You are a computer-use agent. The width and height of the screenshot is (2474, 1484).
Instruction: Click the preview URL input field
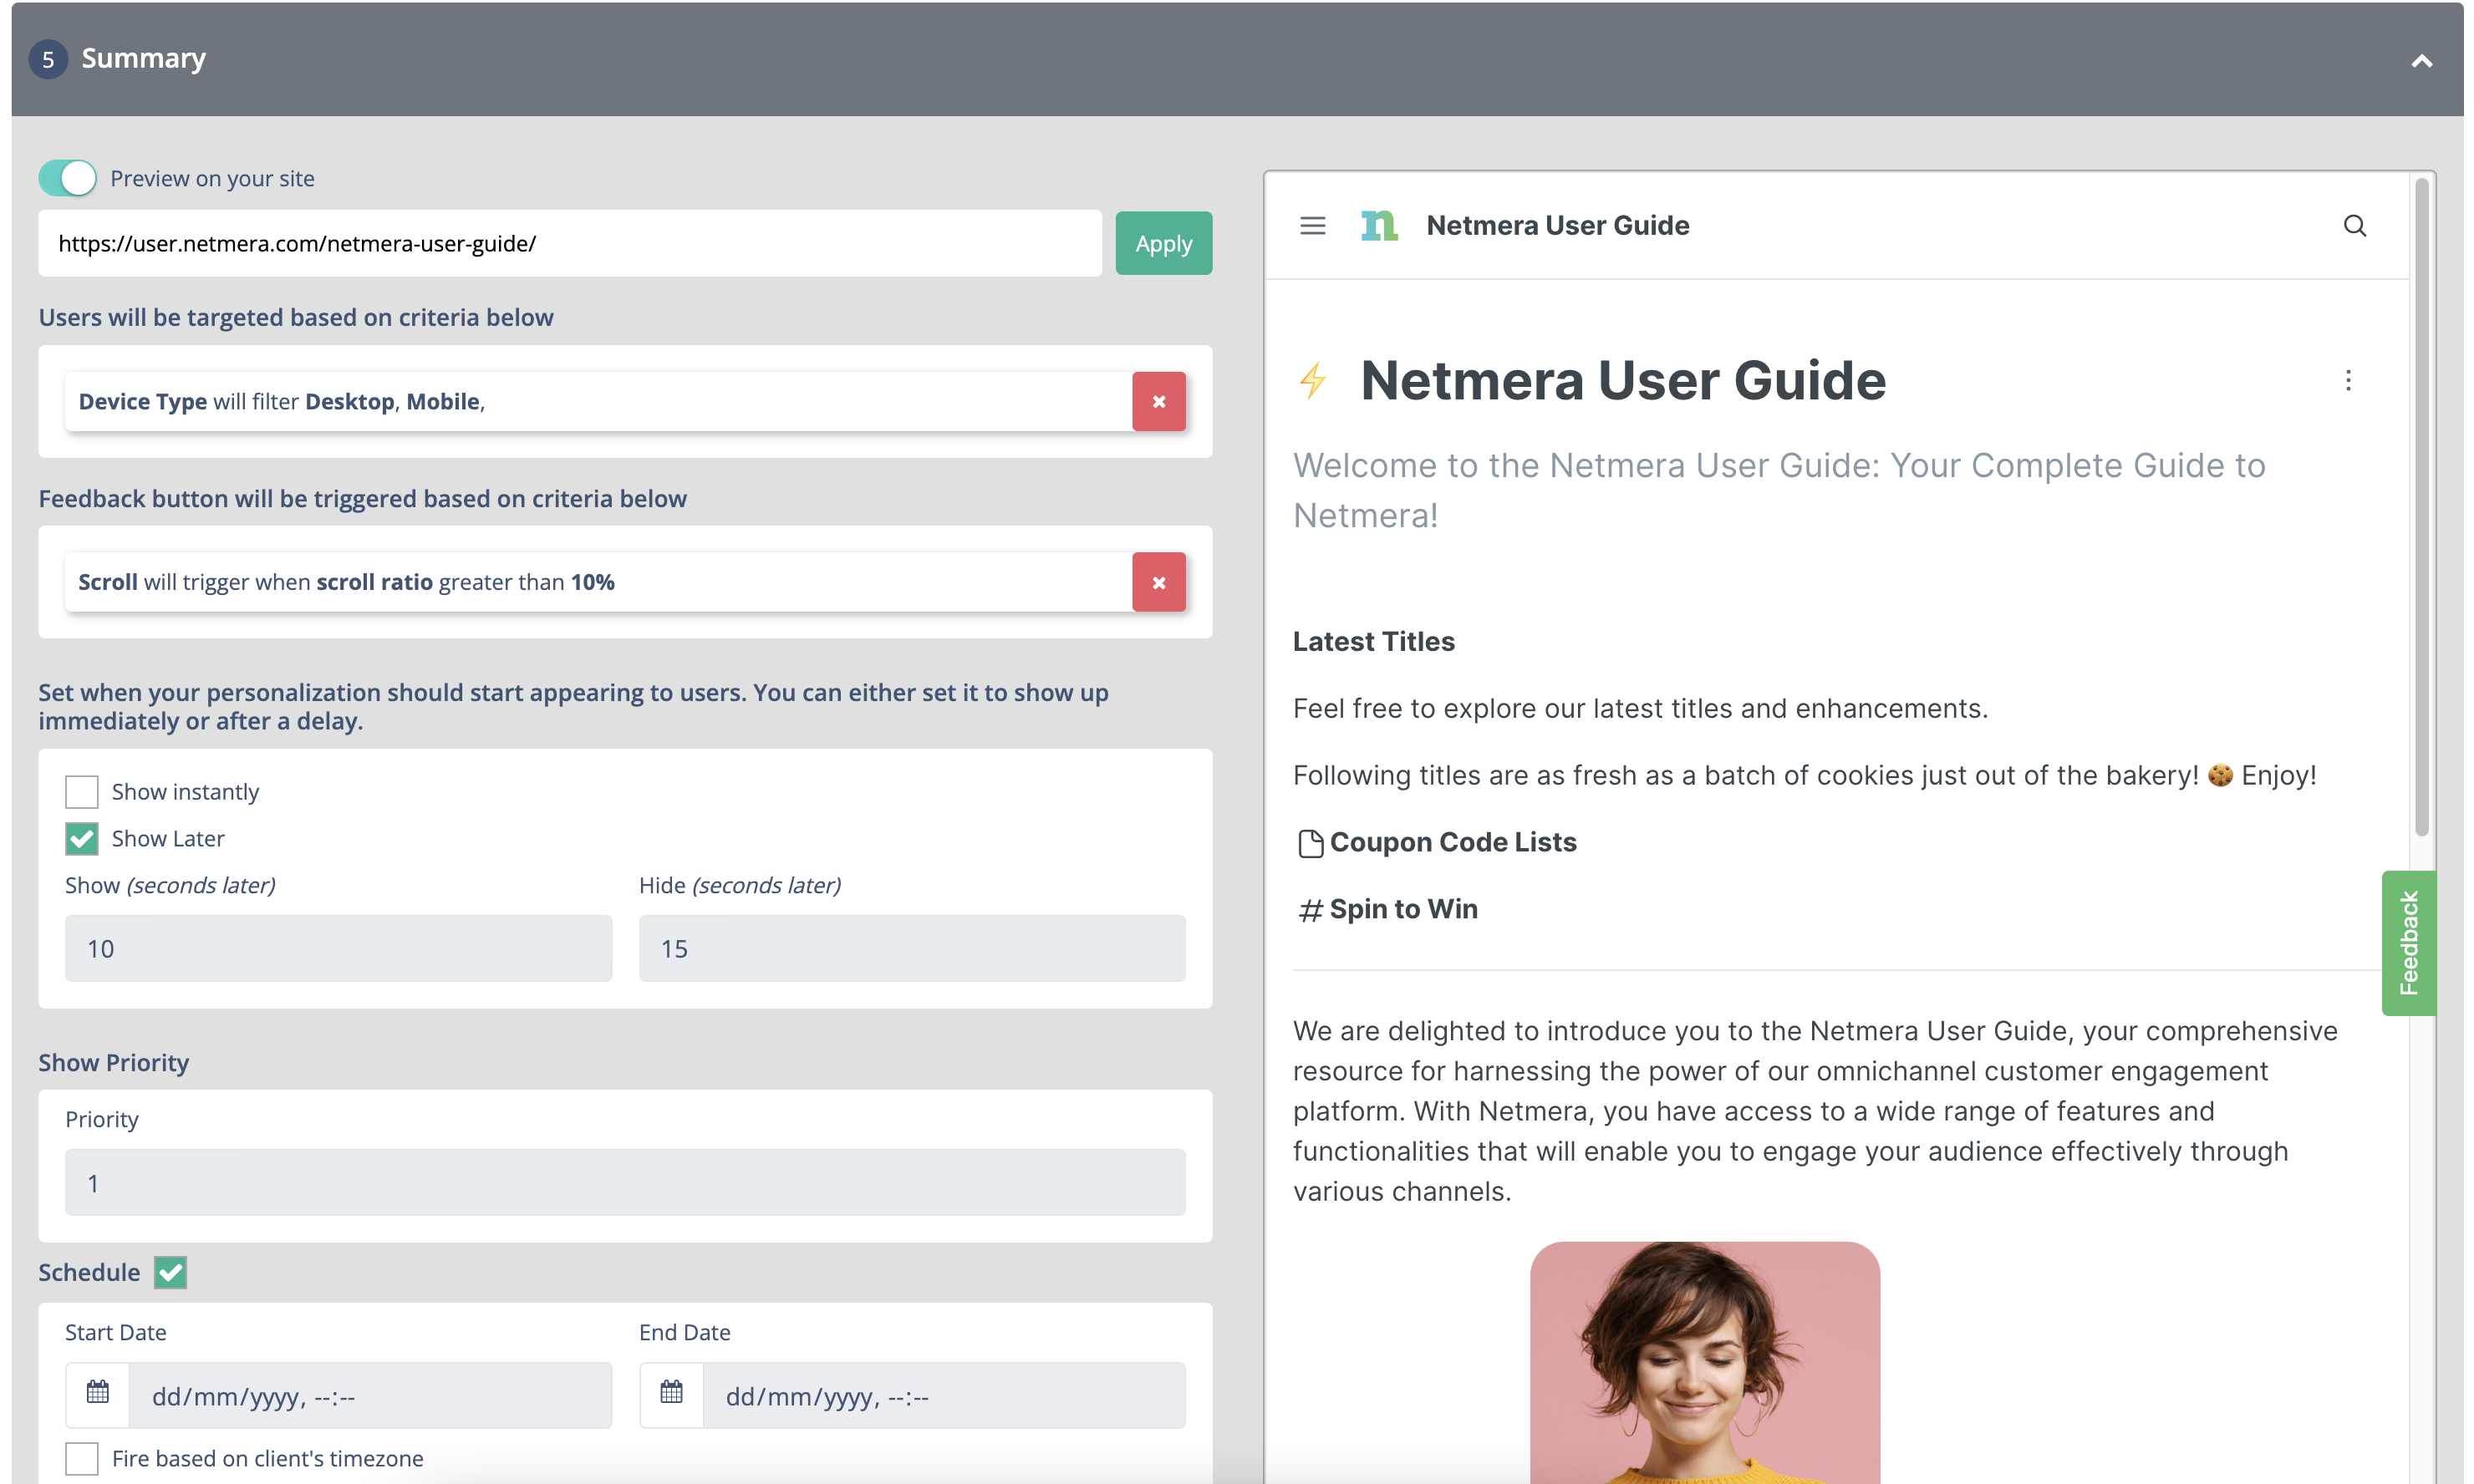coord(570,244)
